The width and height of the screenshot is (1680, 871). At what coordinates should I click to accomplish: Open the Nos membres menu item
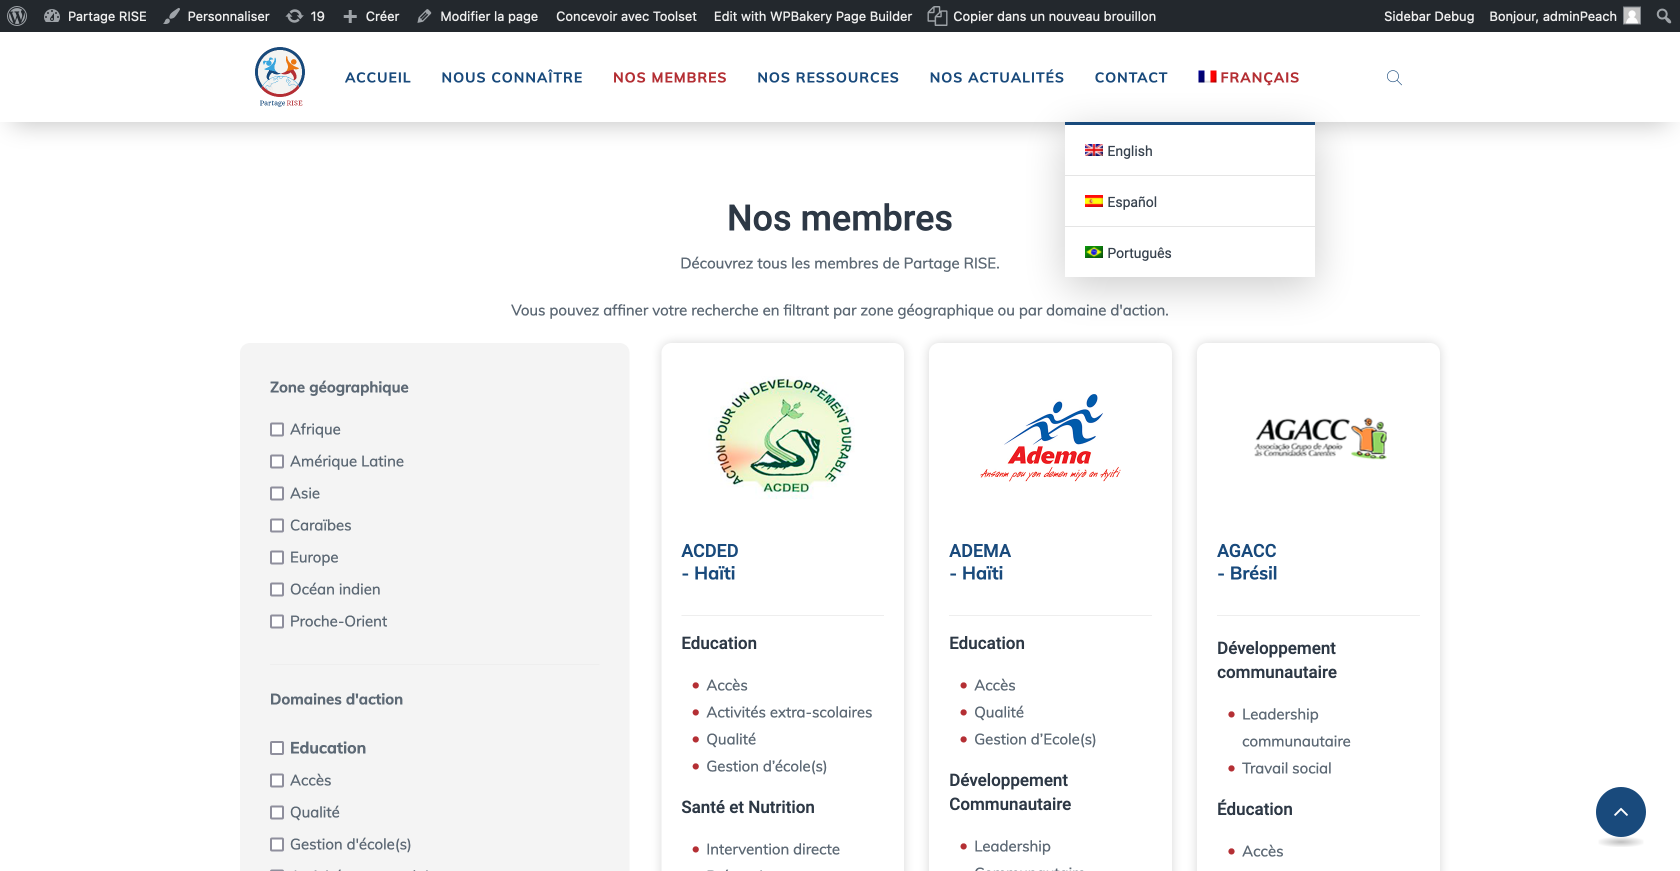point(670,77)
